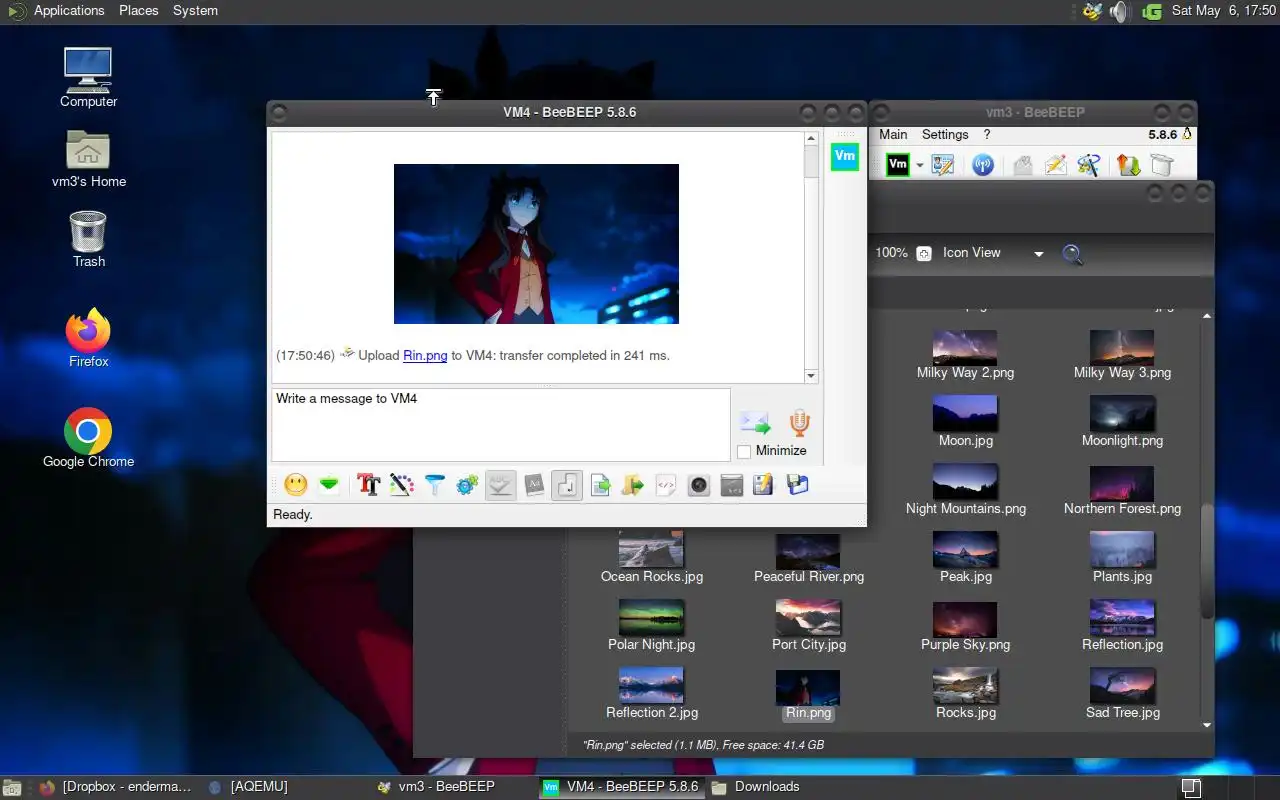Image resolution: width=1280 pixels, height=800 pixels.
Task: Click the file manager vertical scrollbar
Action: tap(1207, 520)
